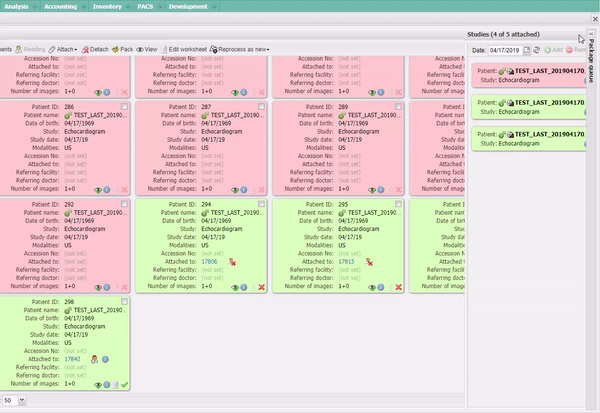This screenshot has height=413, width=600.
Task: Click patient name on Patient 292 card
Action: coord(100,212)
